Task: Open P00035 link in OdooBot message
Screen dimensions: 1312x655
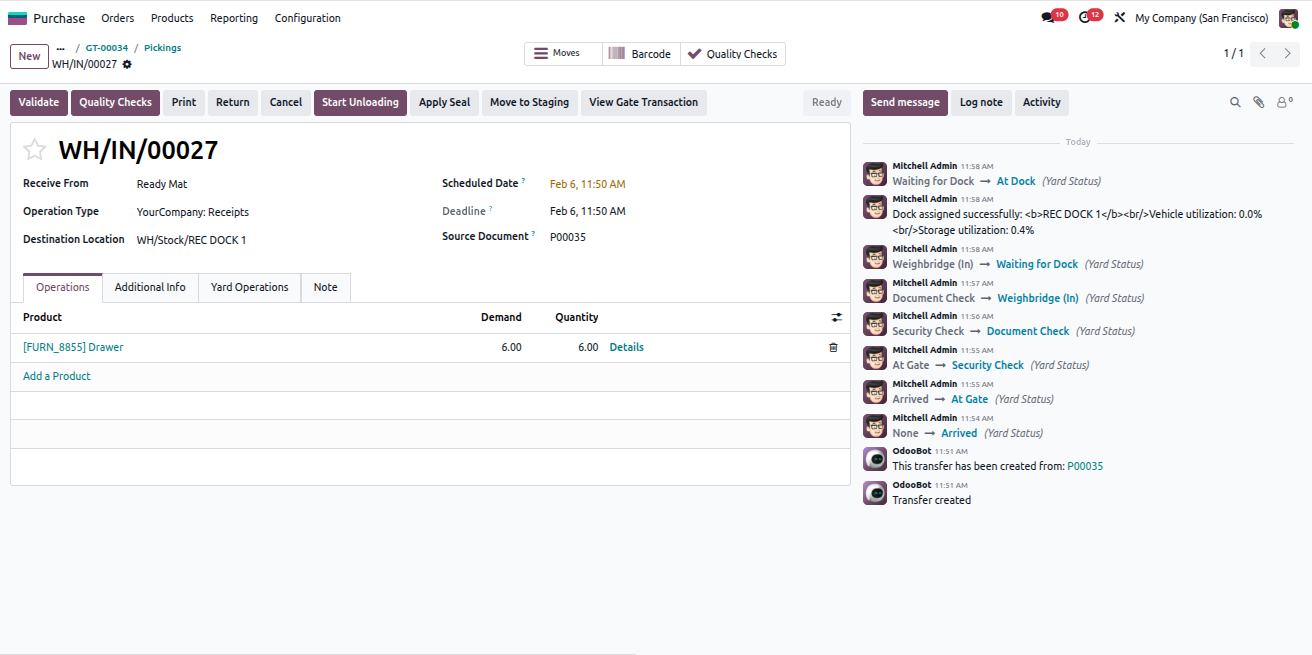Action: point(1085,466)
